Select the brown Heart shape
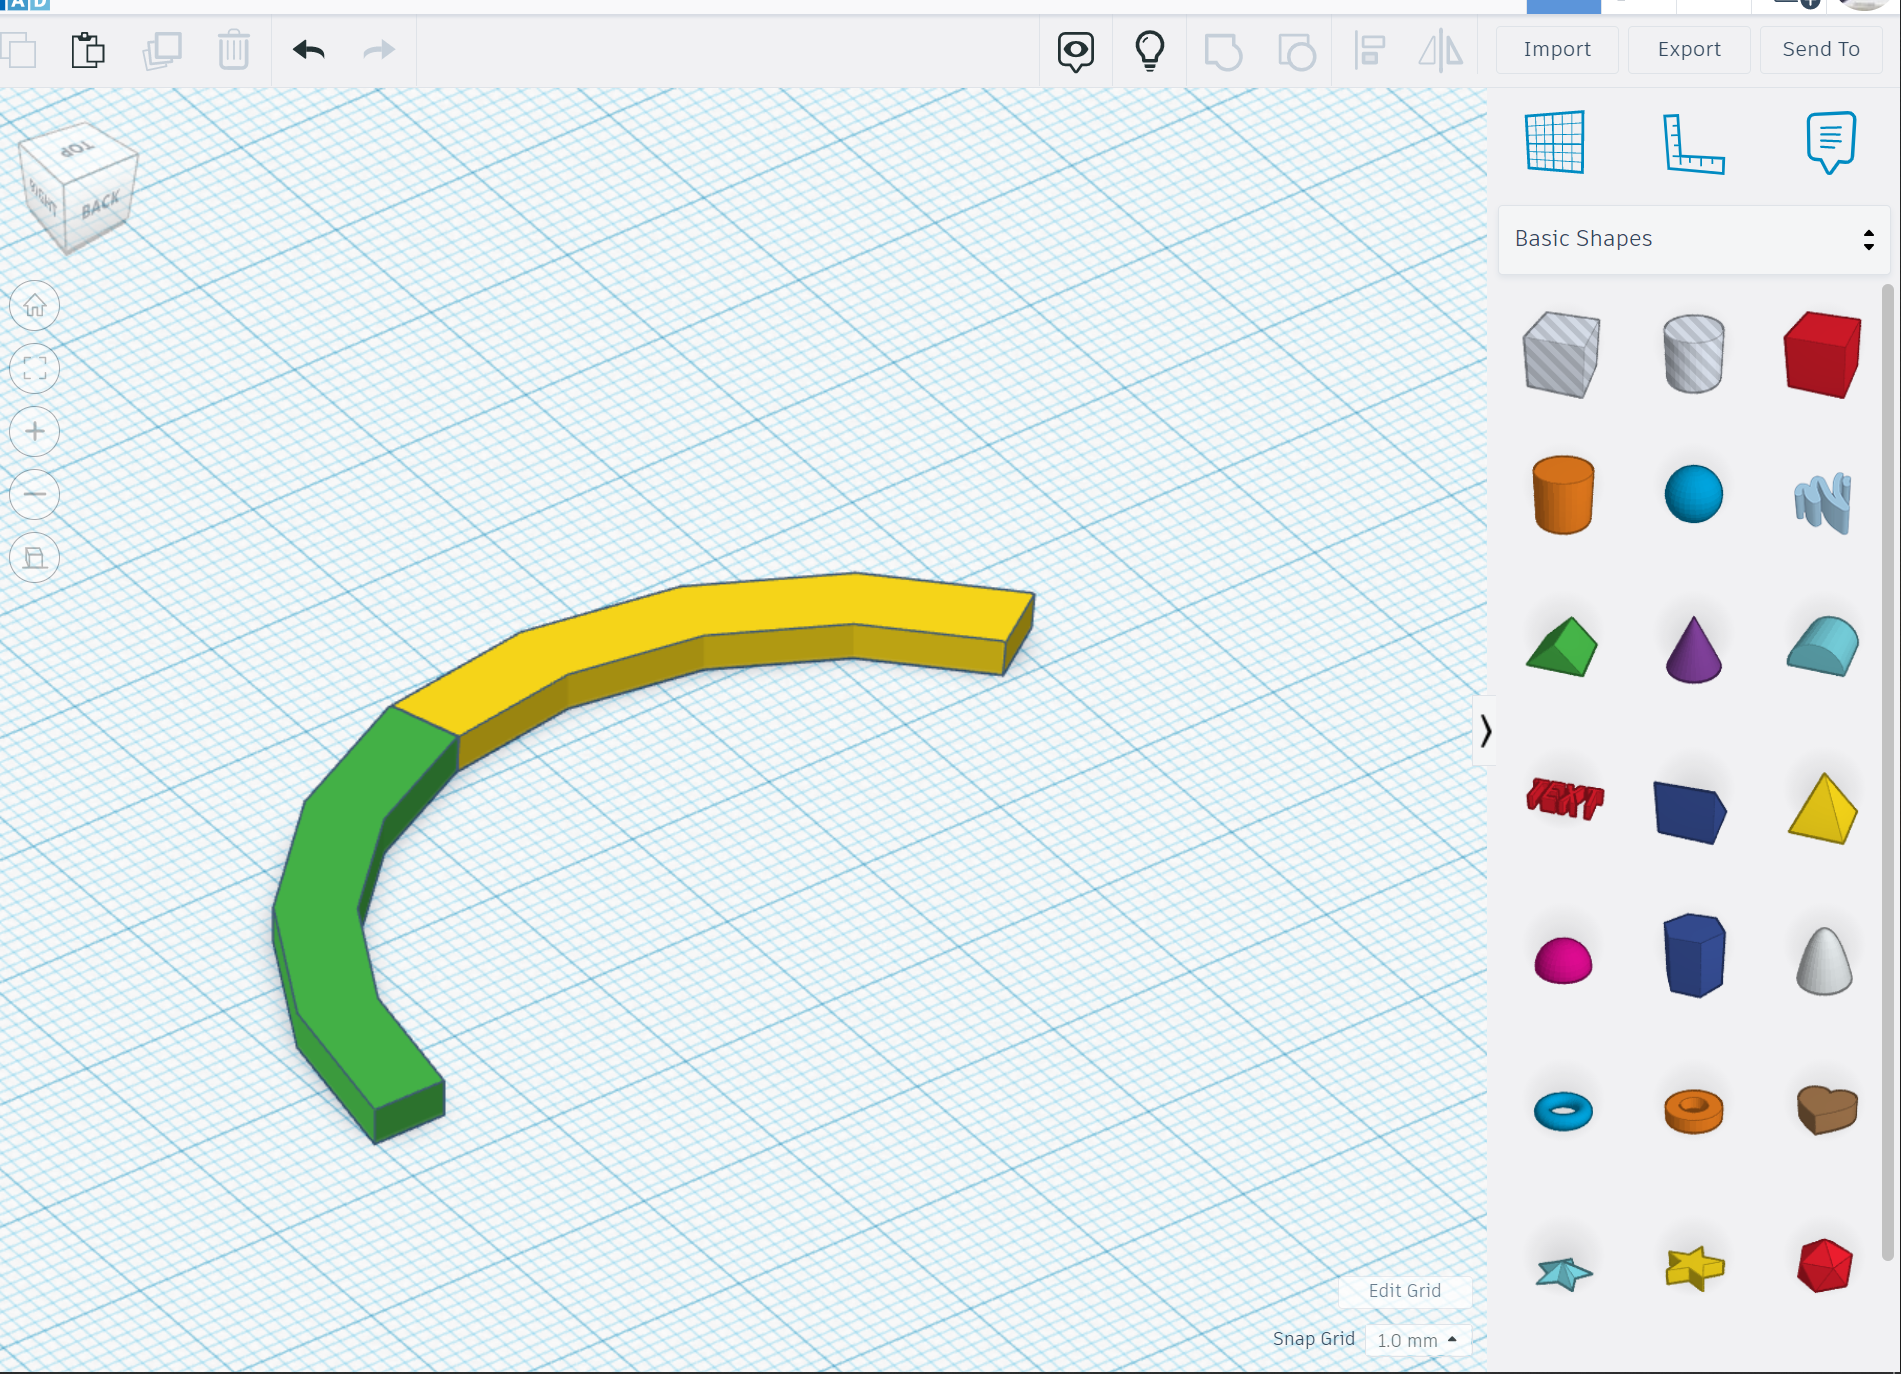 click(1827, 1110)
